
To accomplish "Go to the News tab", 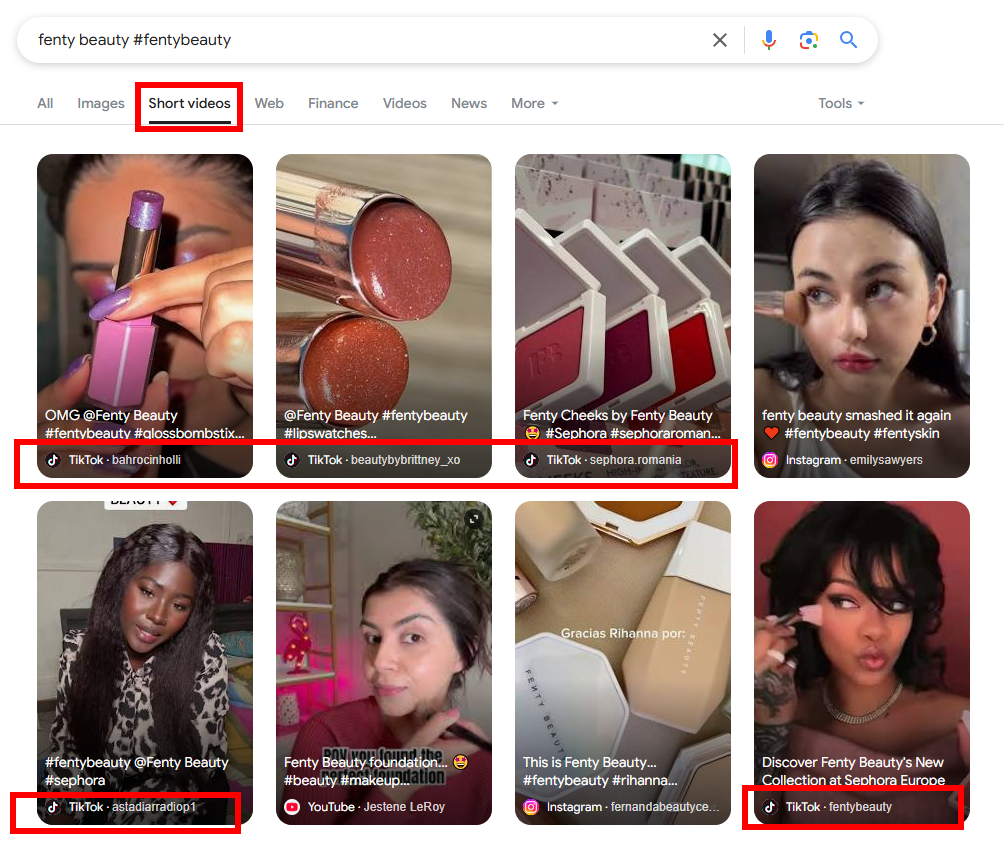I will [x=469, y=104].
